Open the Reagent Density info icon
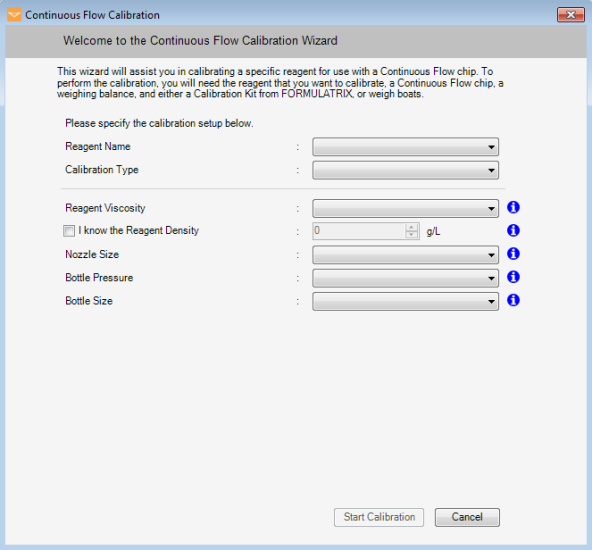The image size is (592, 550). [513, 230]
